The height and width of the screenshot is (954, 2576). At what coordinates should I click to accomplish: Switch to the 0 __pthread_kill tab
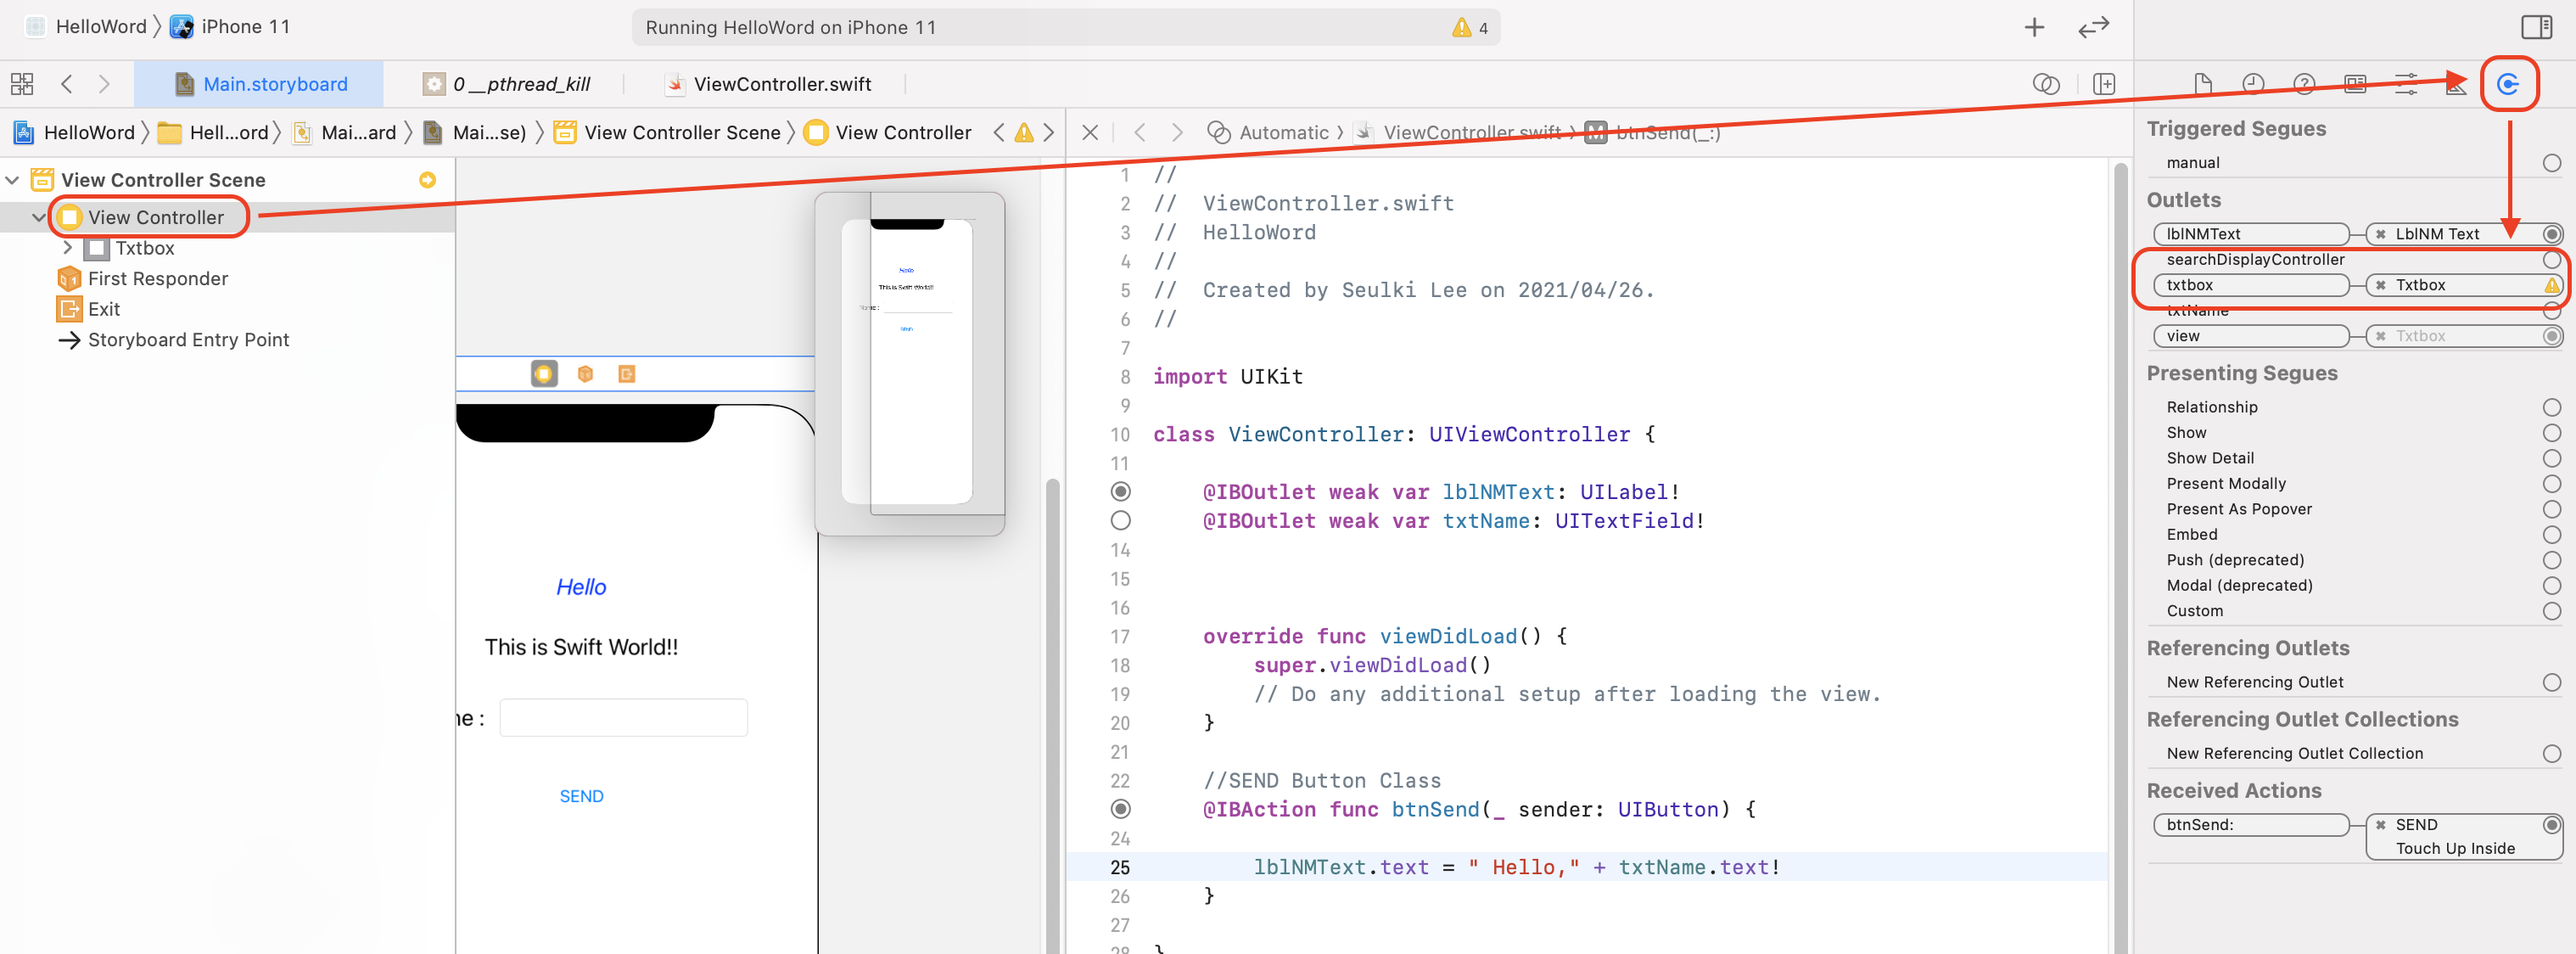(520, 84)
